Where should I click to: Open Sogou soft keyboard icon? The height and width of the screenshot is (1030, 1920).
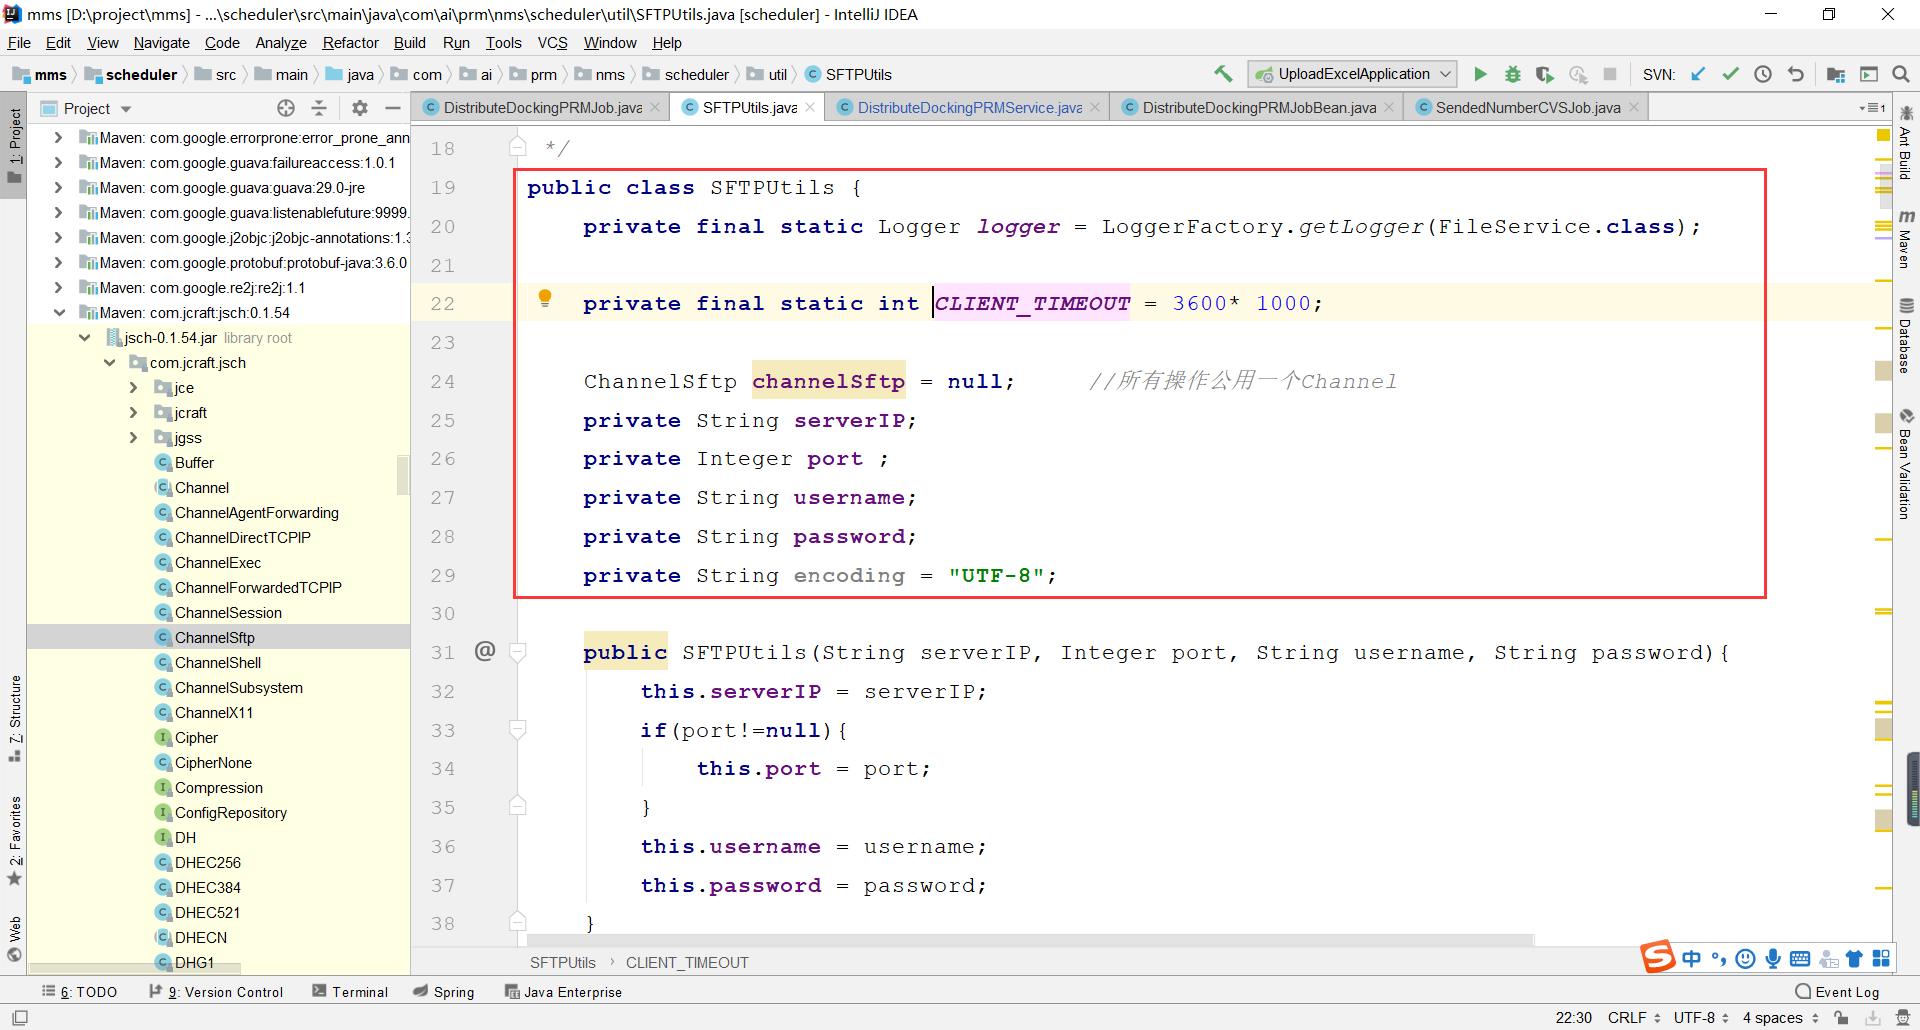[1800, 959]
